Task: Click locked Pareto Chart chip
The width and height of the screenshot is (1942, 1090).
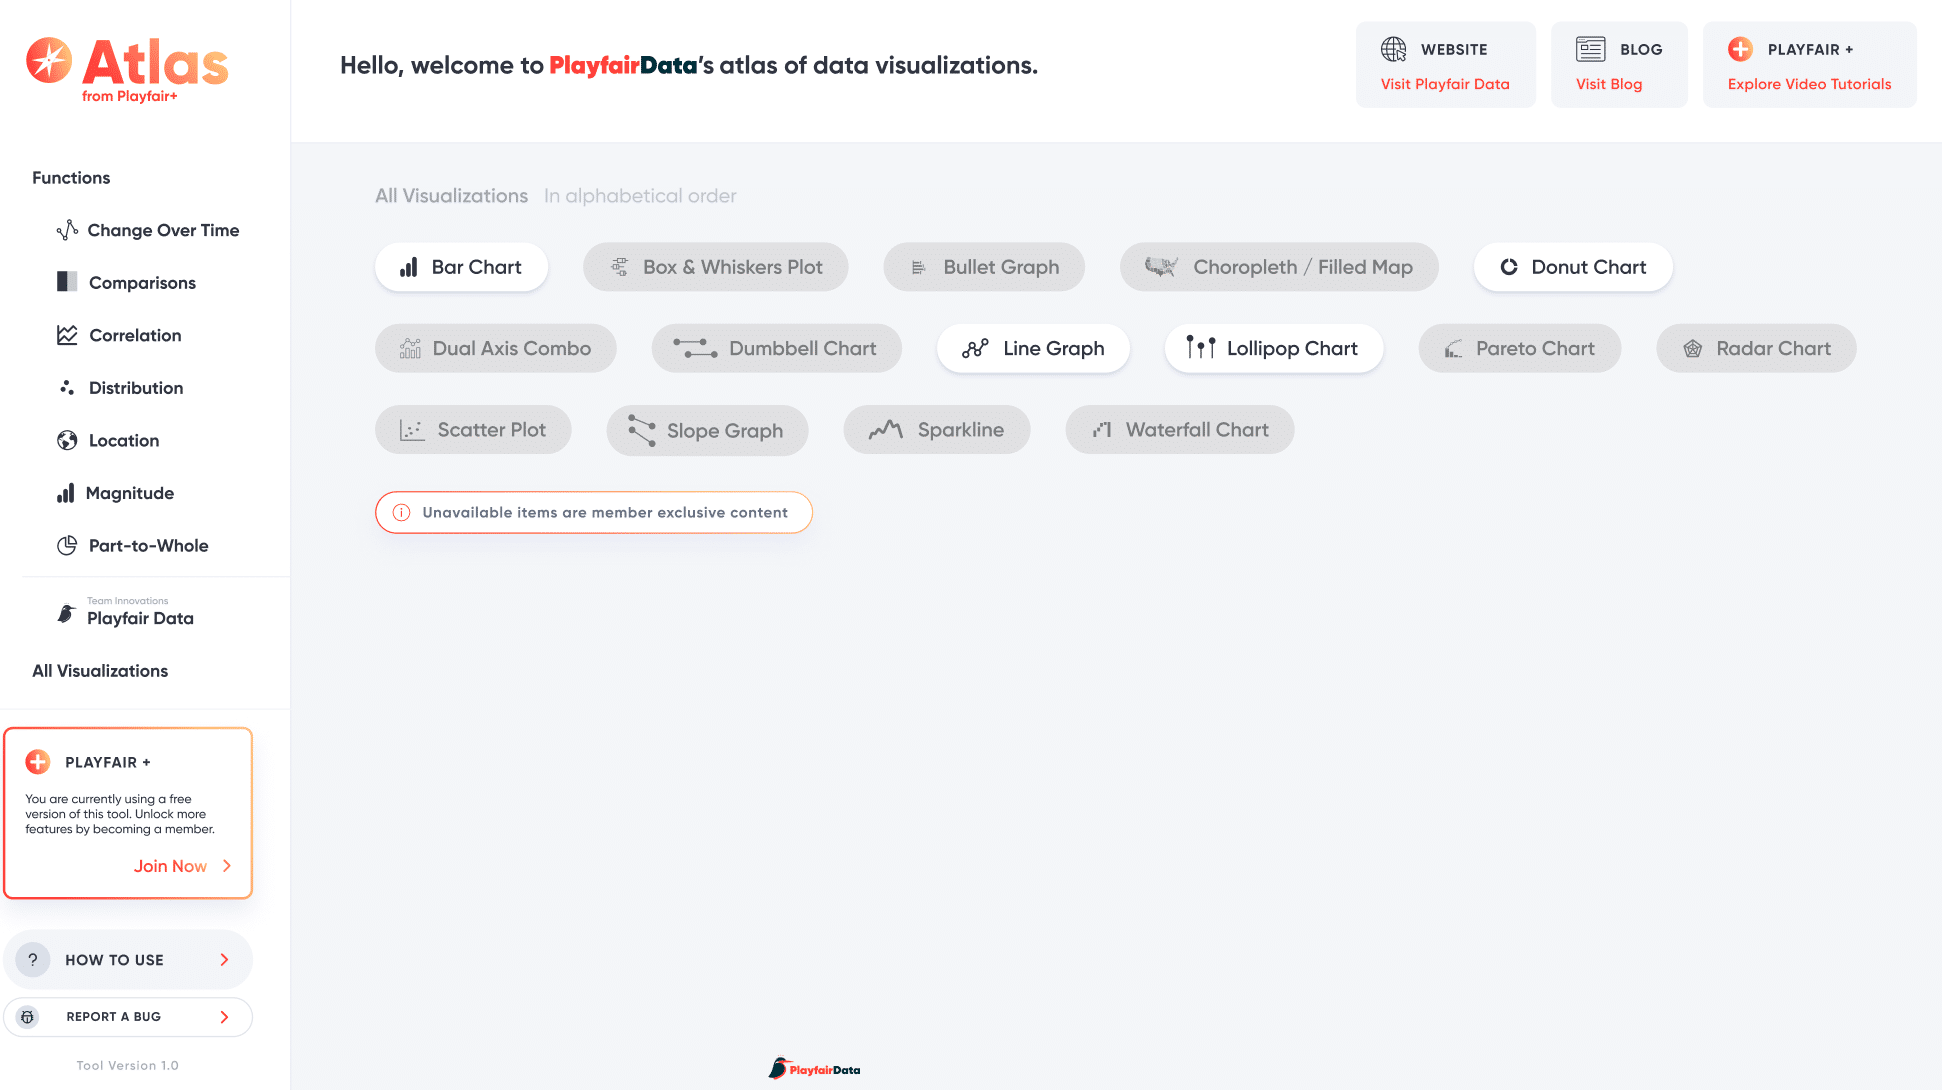Action: click(x=1520, y=348)
